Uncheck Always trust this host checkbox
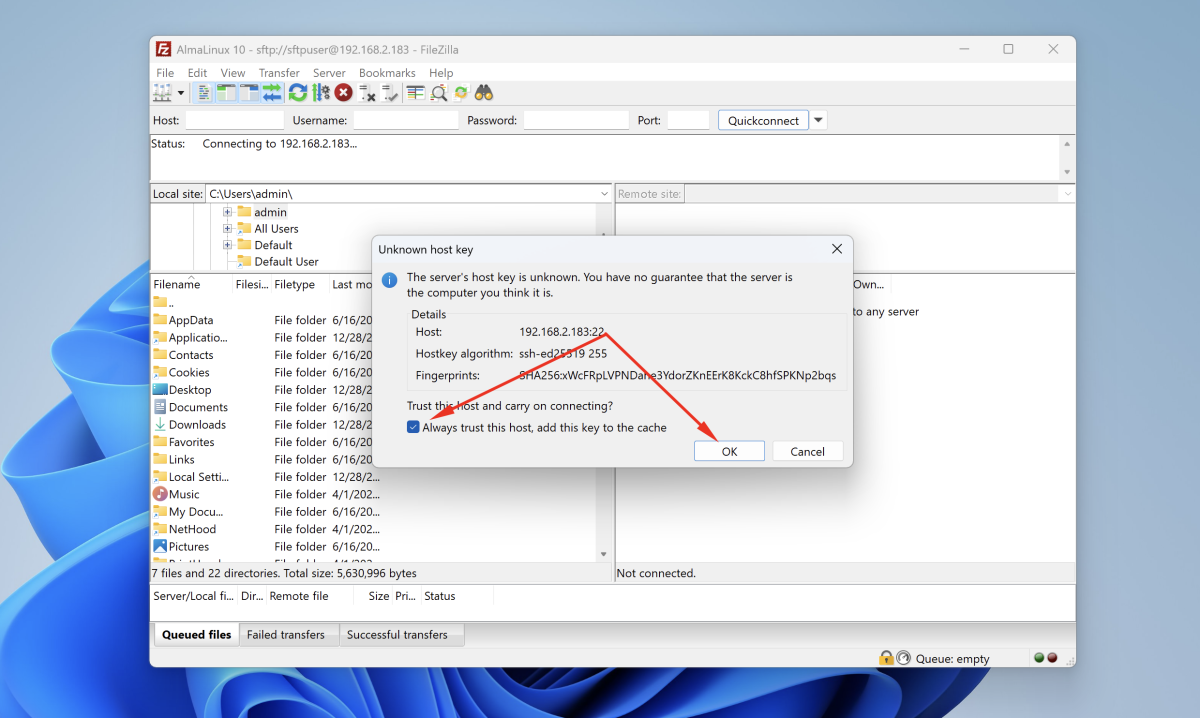Image resolution: width=1200 pixels, height=718 pixels. click(413, 427)
